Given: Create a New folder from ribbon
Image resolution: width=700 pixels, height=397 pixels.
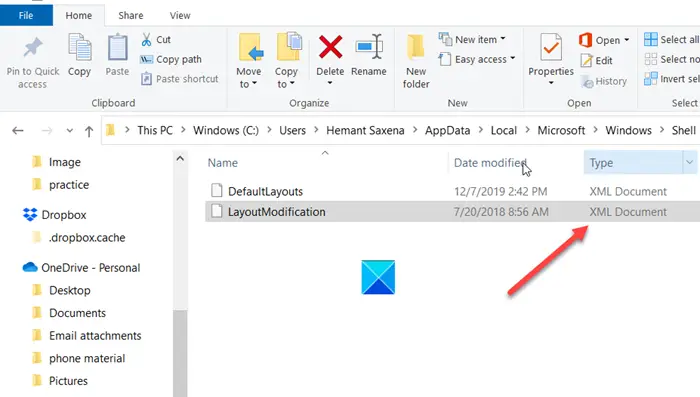Looking at the screenshot, I should [x=416, y=61].
